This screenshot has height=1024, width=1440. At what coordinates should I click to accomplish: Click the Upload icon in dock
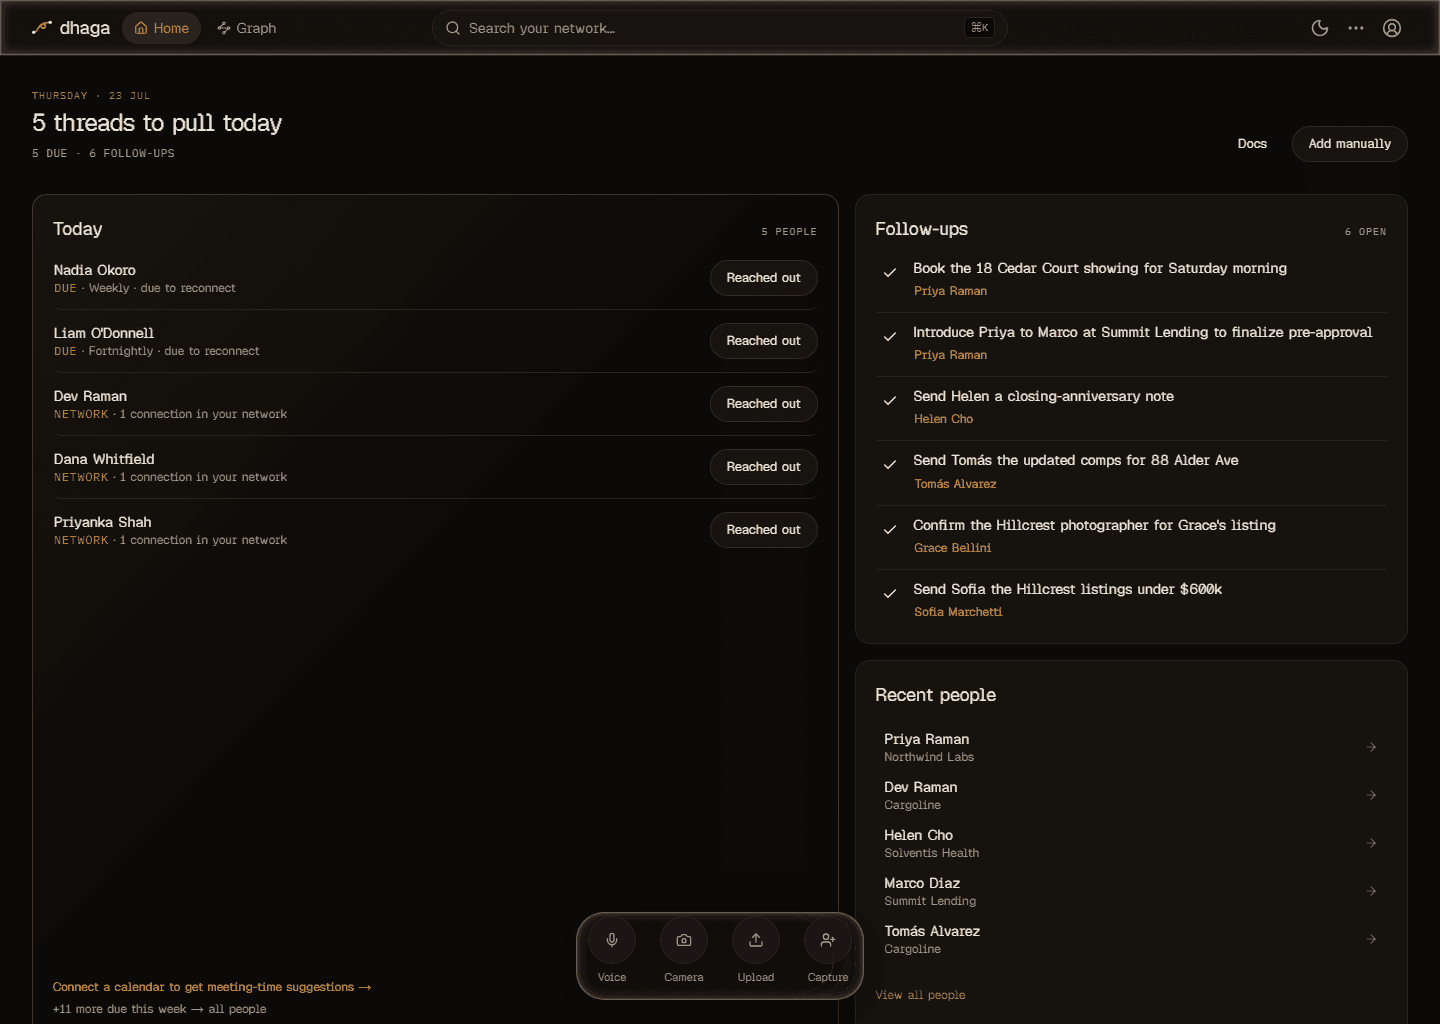756,940
